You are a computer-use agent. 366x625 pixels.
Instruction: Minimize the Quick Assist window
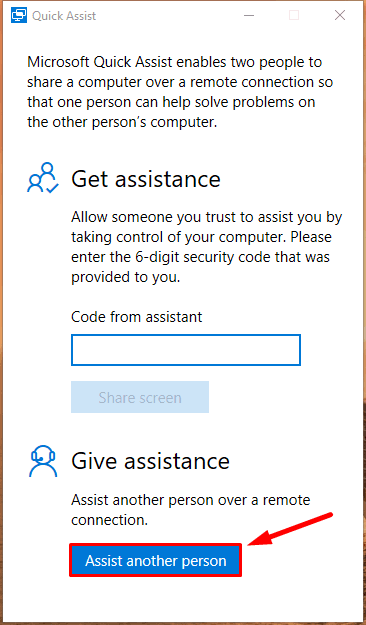(x=249, y=16)
